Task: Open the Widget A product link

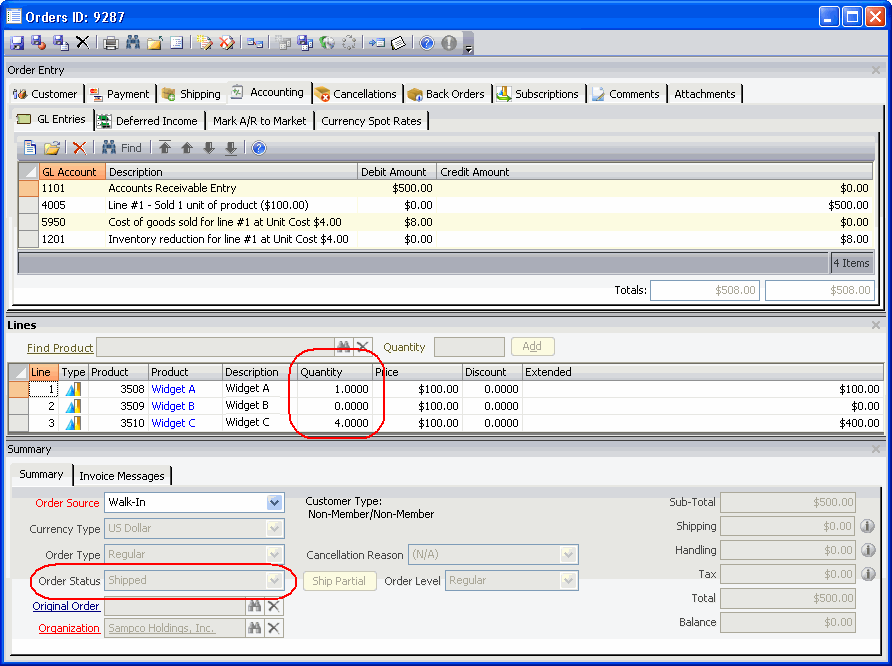Action: pos(174,389)
